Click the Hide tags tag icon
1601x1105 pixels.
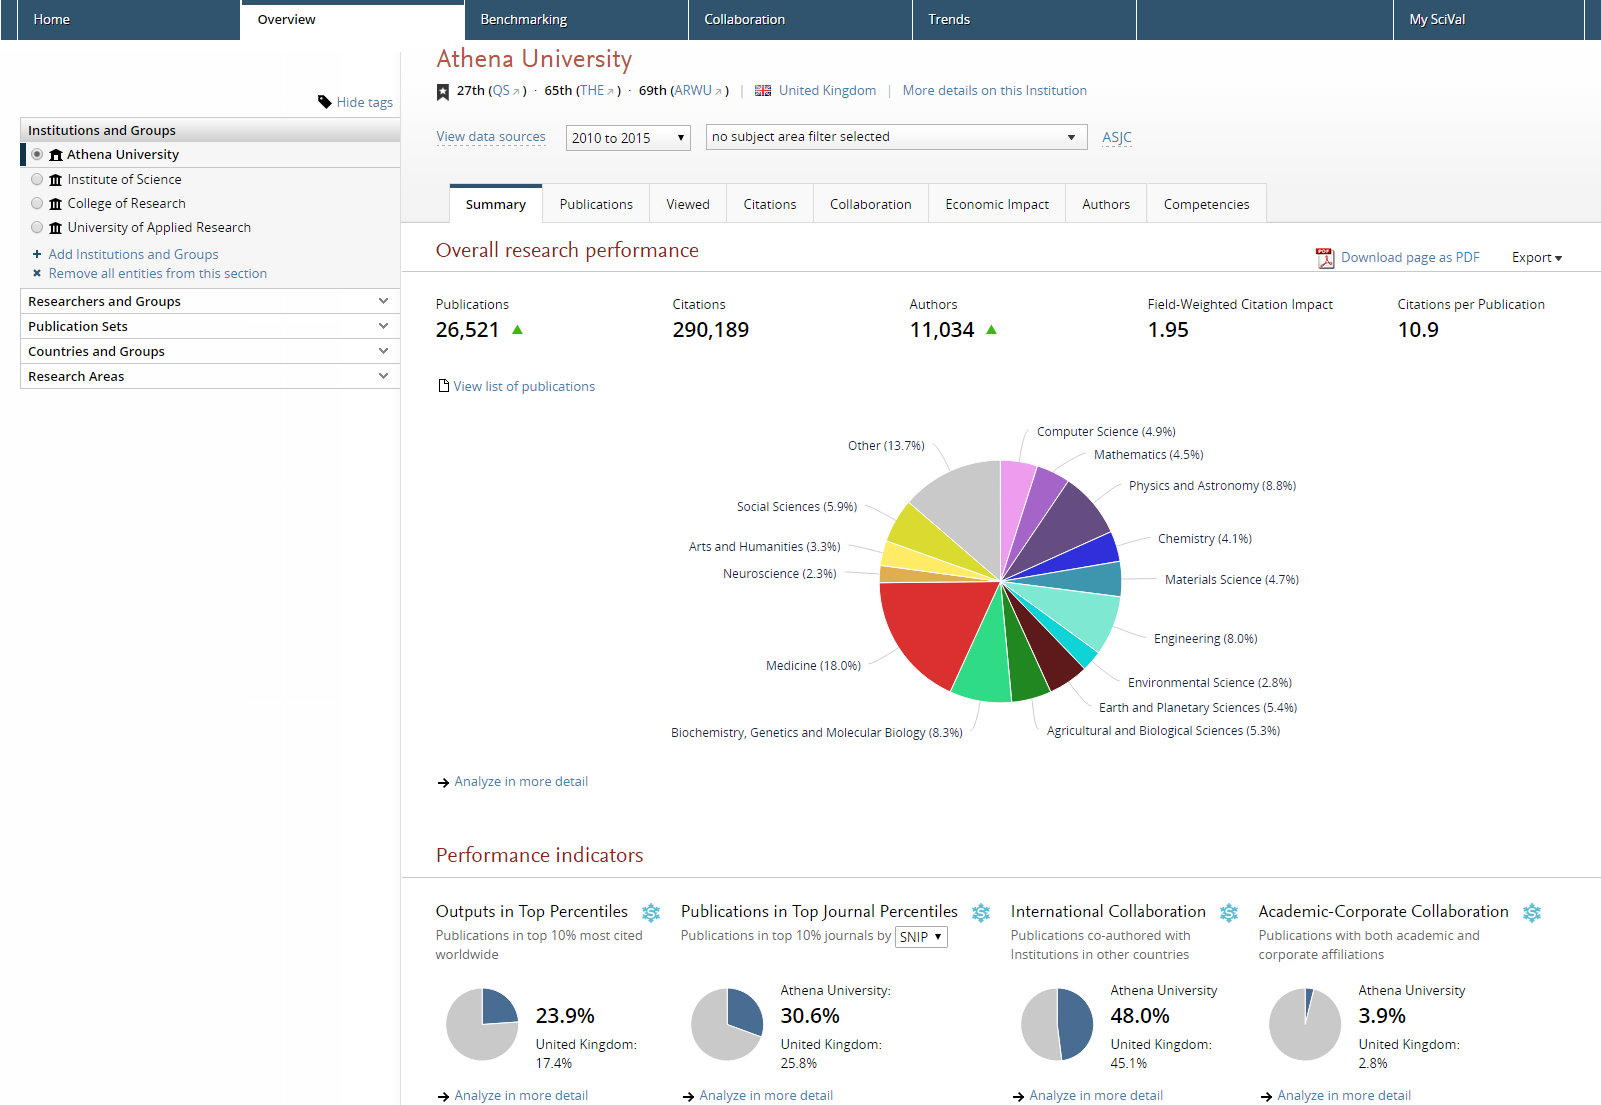click(325, 102)
